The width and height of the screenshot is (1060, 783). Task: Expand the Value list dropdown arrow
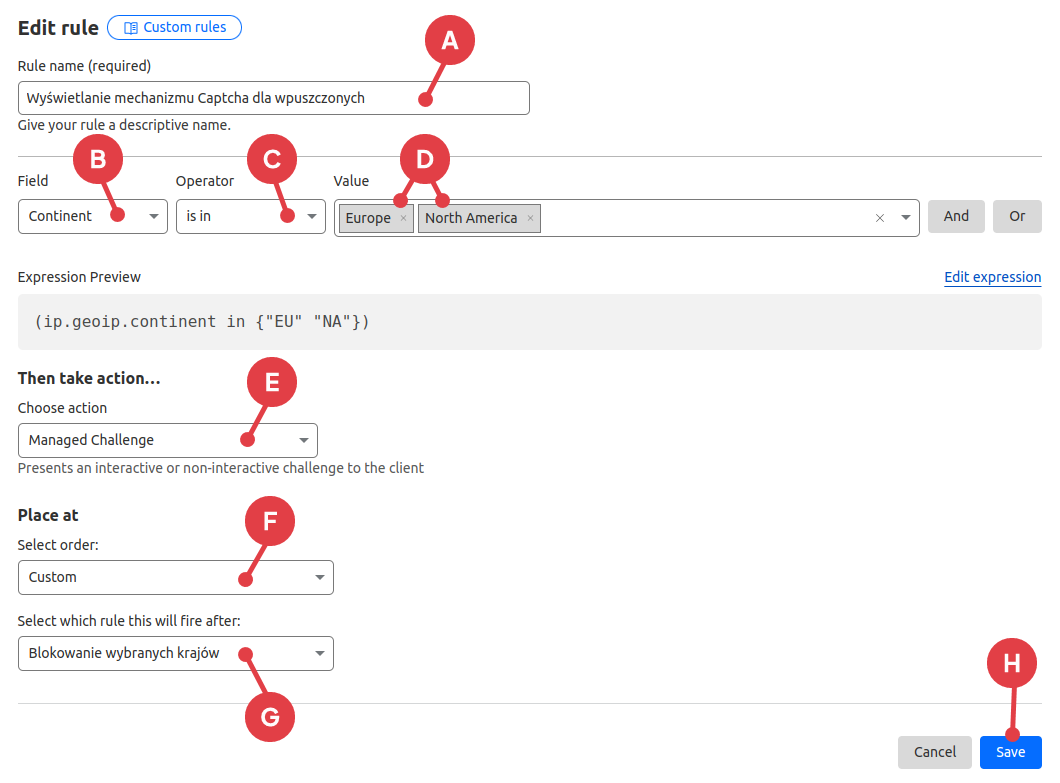pos(905,218)
